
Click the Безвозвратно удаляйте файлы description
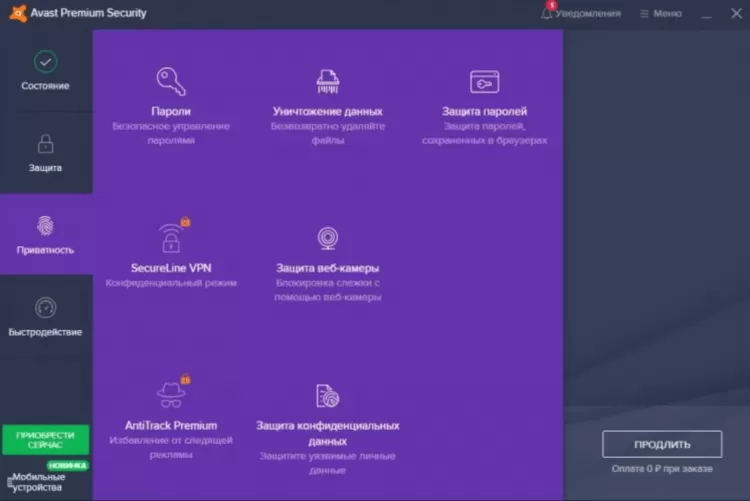point(328,133)
